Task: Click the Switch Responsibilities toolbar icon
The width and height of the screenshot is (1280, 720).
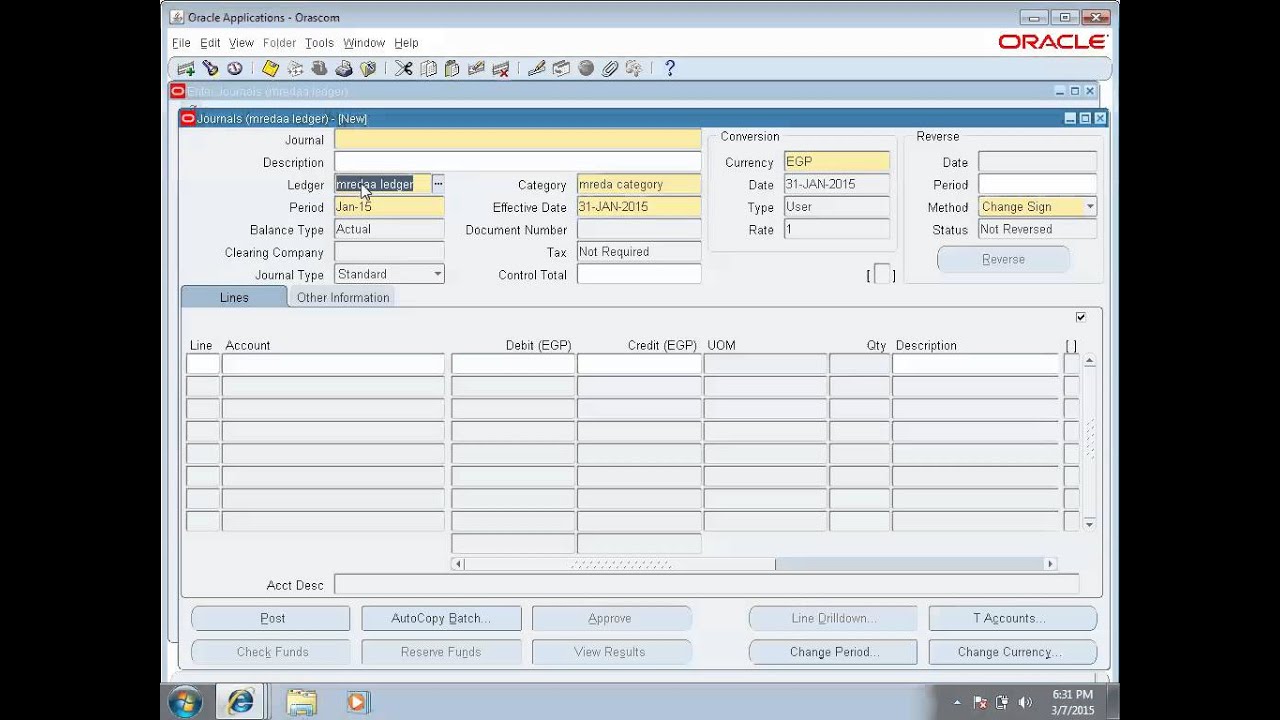Action: coord(319,68)
